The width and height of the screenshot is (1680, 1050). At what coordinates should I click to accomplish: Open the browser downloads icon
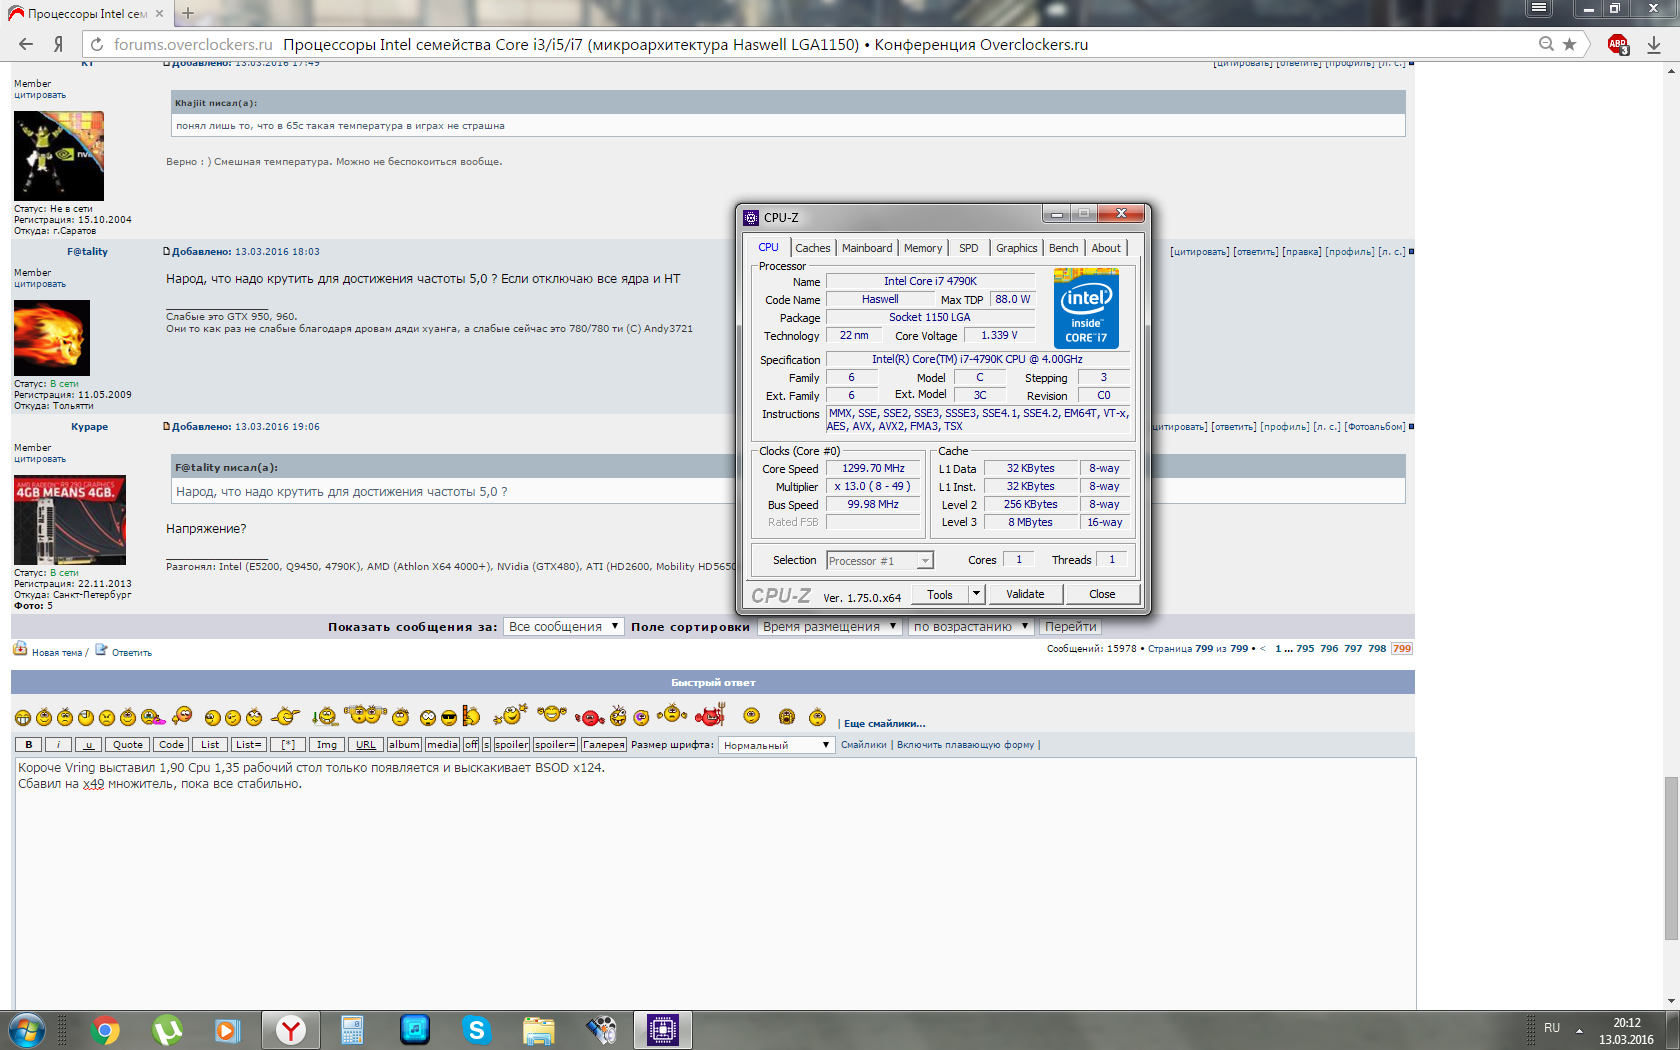[x=1654, y=44]
